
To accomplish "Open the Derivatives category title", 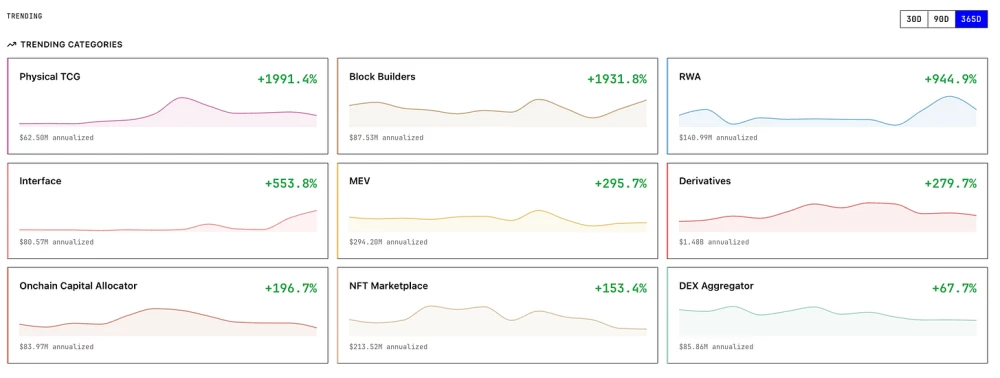I will coord(705,181).
